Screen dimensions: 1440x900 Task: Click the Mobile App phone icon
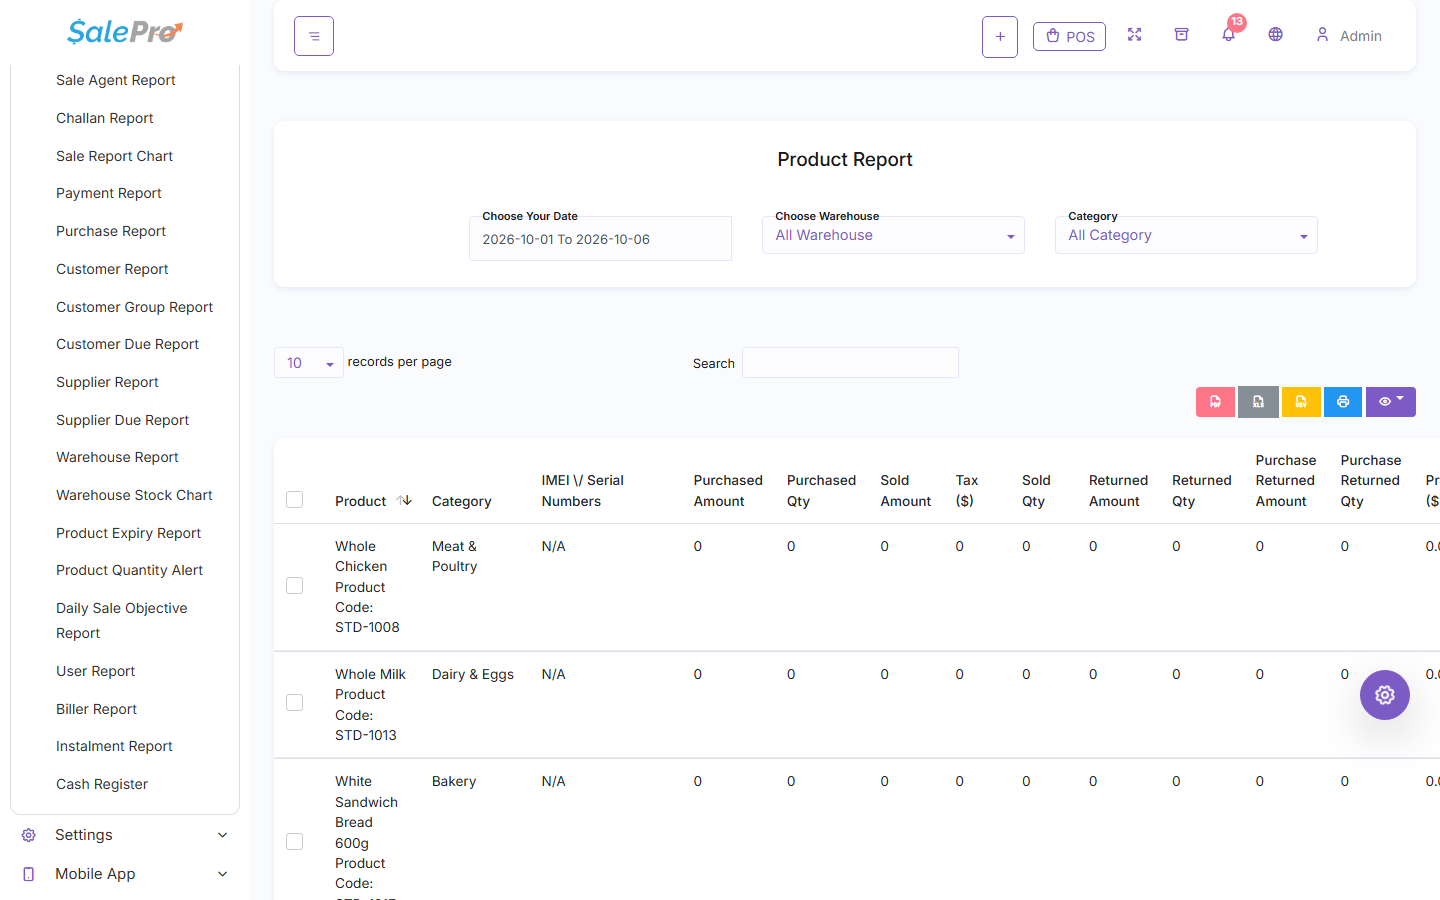tap(29, 874)
